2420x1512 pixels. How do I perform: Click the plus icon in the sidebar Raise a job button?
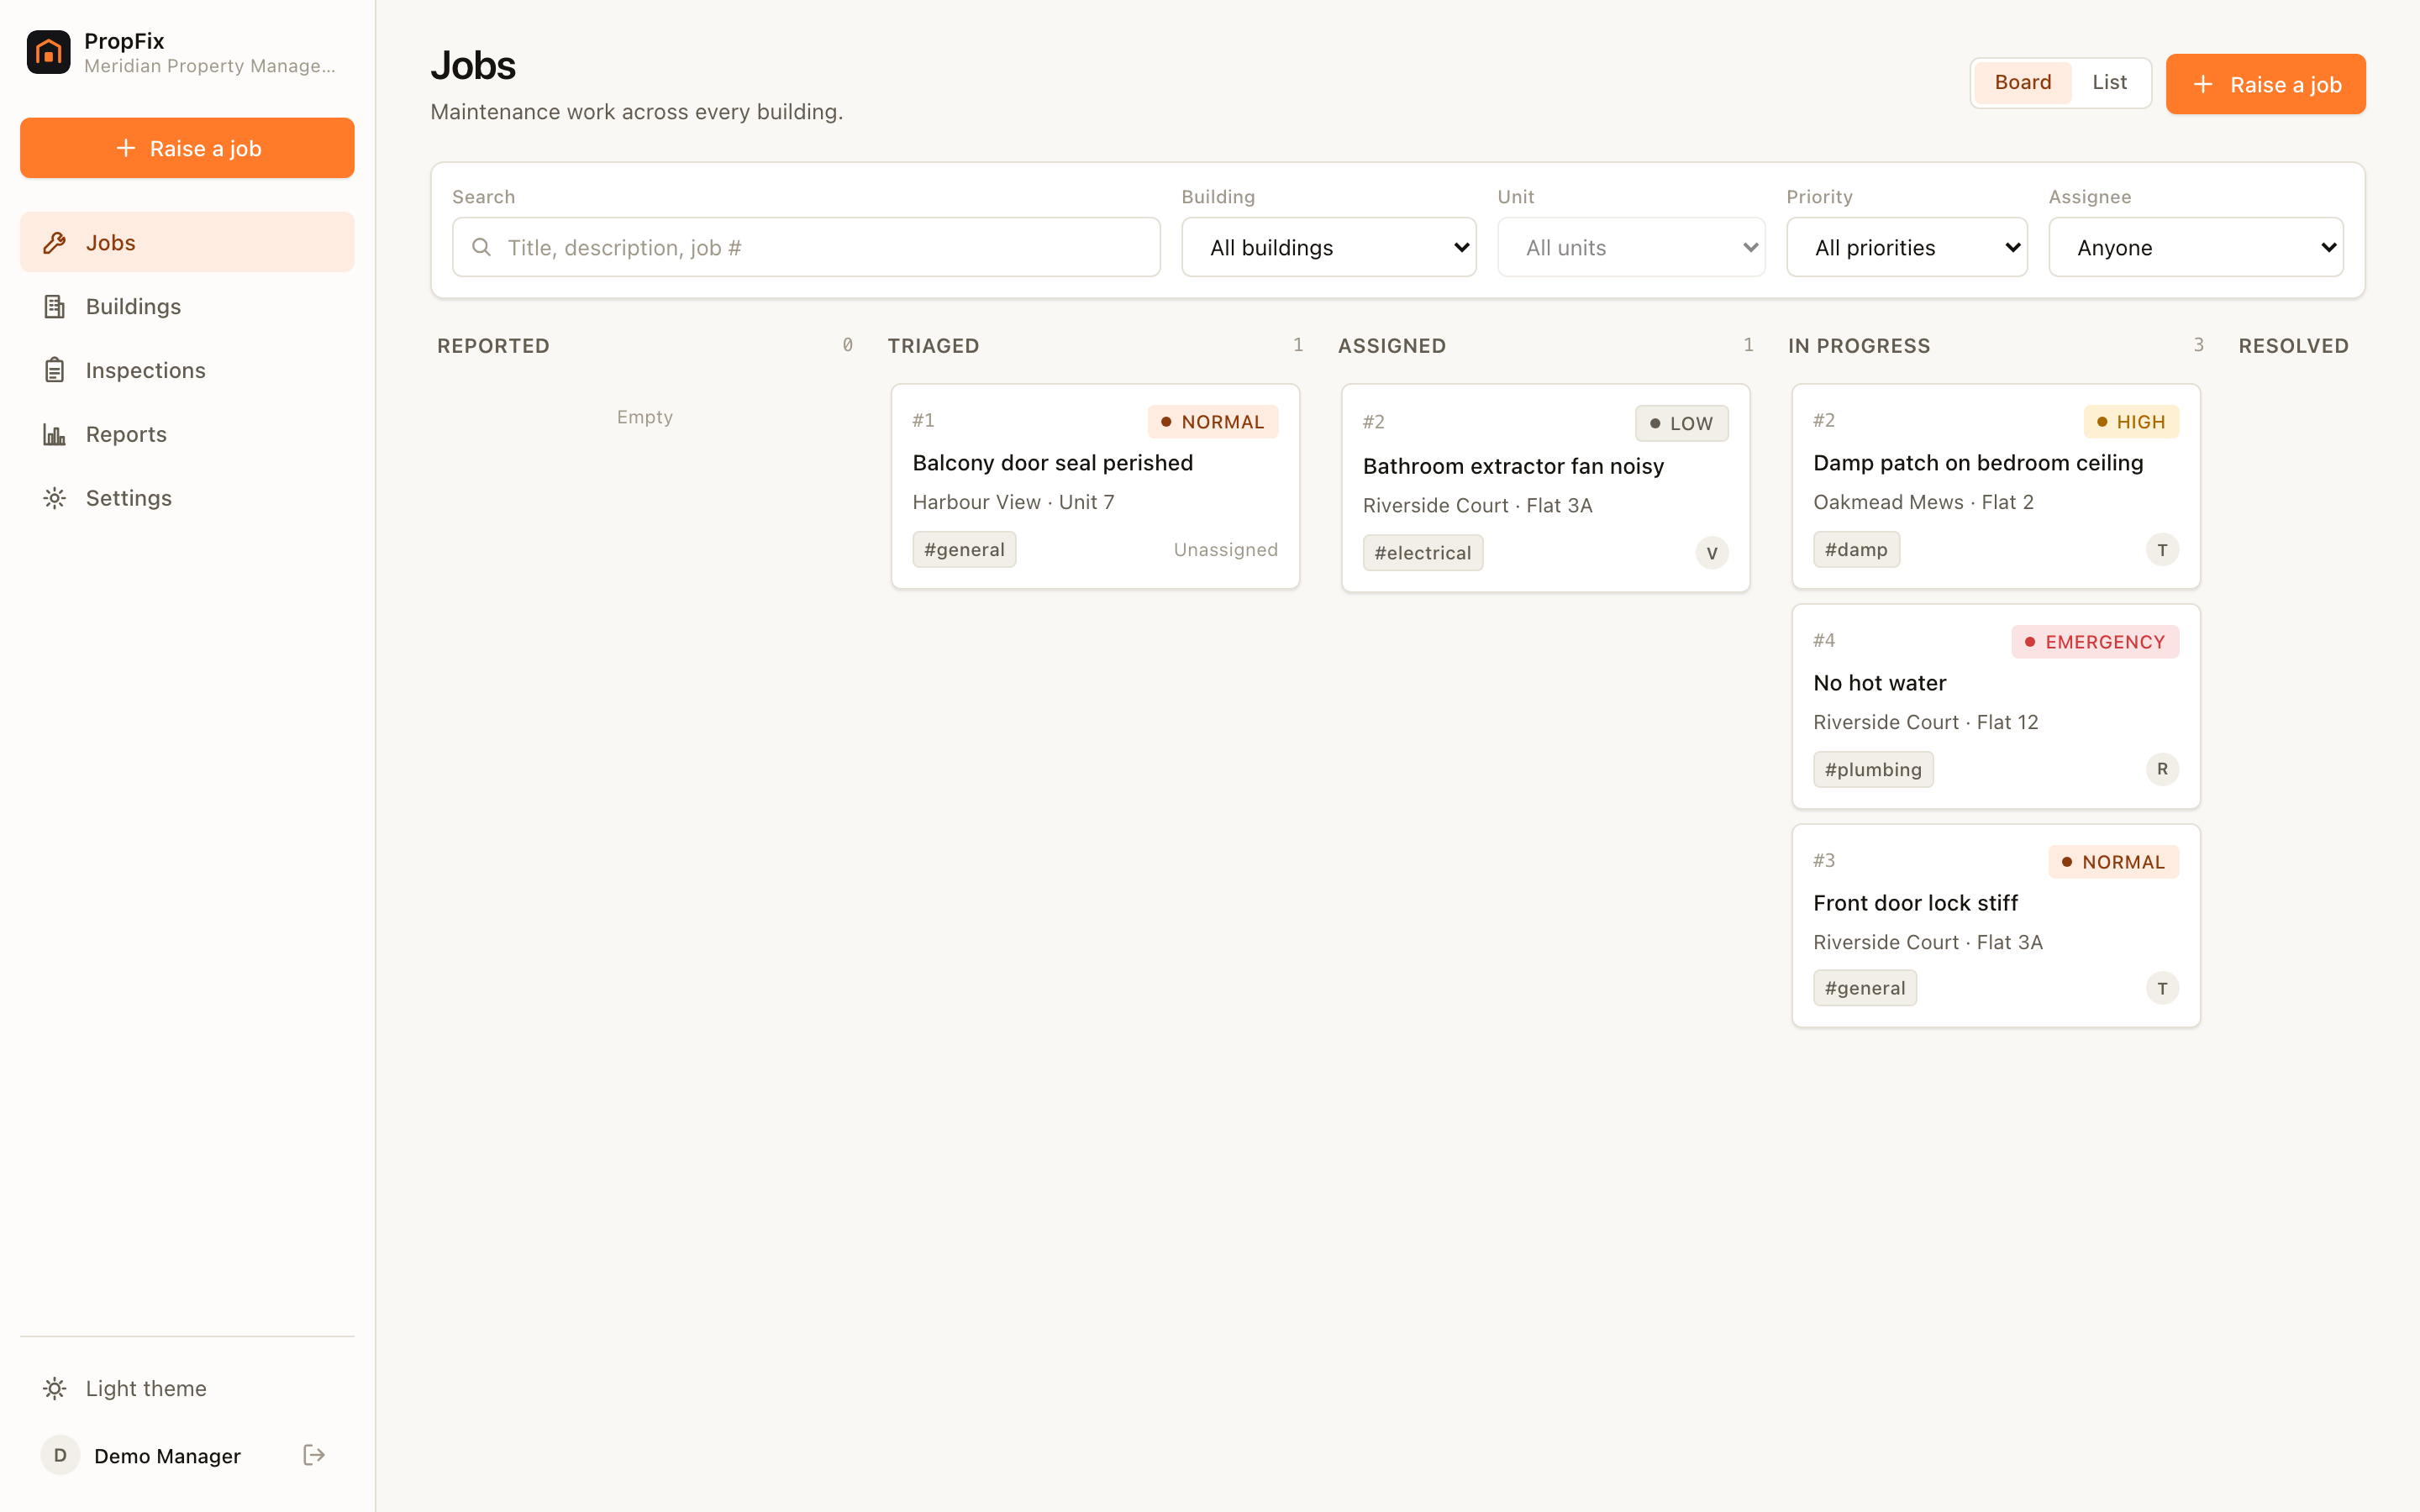126,148
